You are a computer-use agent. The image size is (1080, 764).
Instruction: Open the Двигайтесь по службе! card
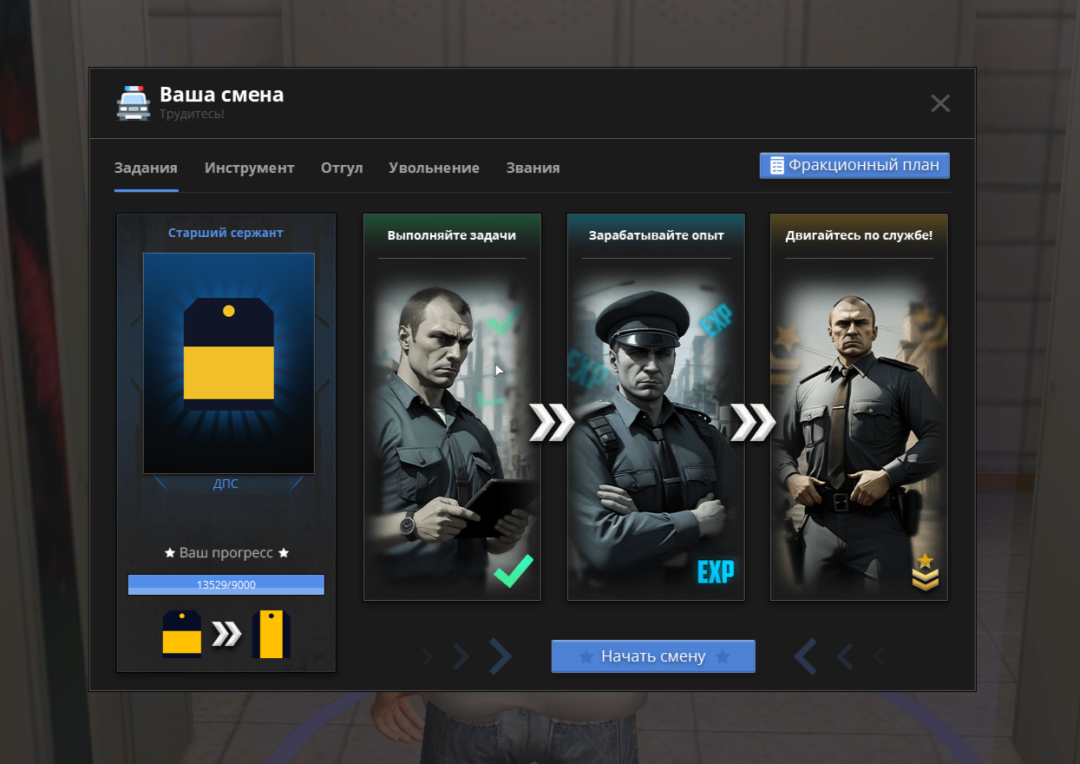point(859,407)
